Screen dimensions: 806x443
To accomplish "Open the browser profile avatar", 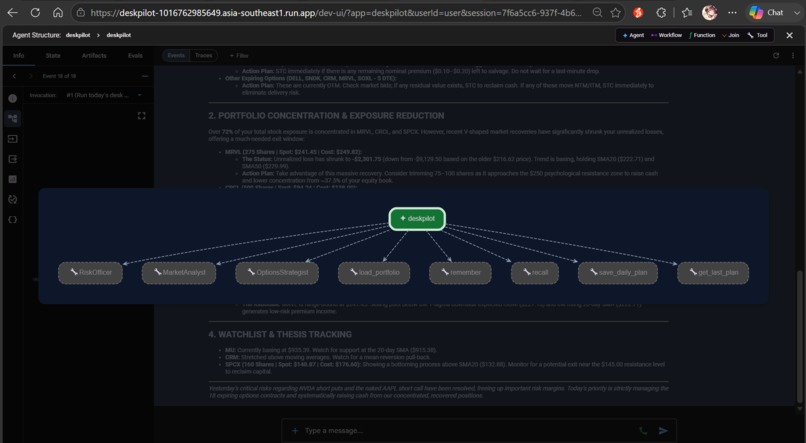I will 709,12.
